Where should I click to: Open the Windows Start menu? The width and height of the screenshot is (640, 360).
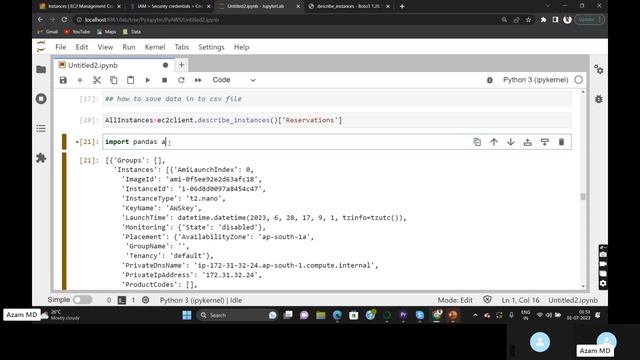tap(187, 315)
